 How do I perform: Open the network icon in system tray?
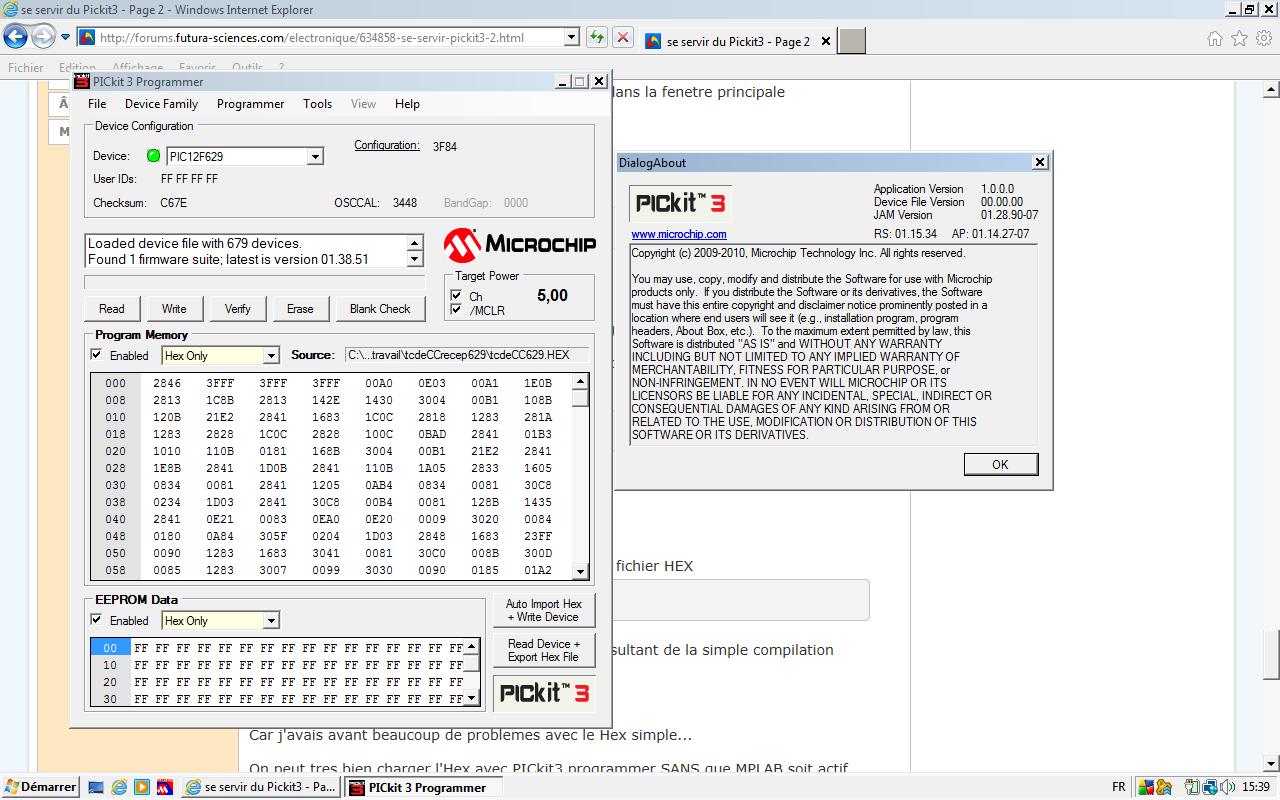1209,787
